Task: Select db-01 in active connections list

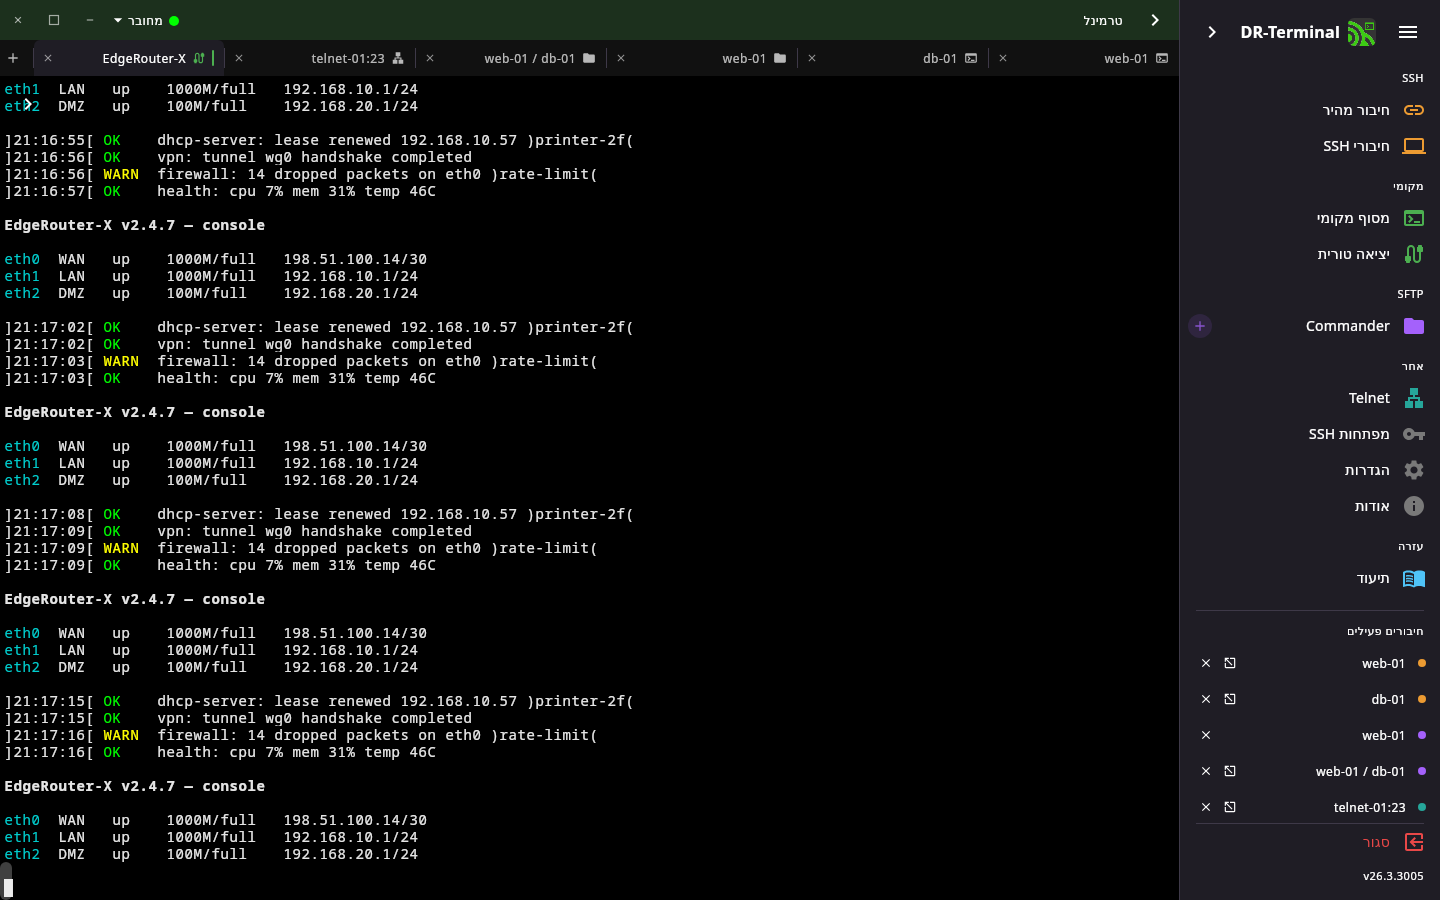Action: point(1388,699)
